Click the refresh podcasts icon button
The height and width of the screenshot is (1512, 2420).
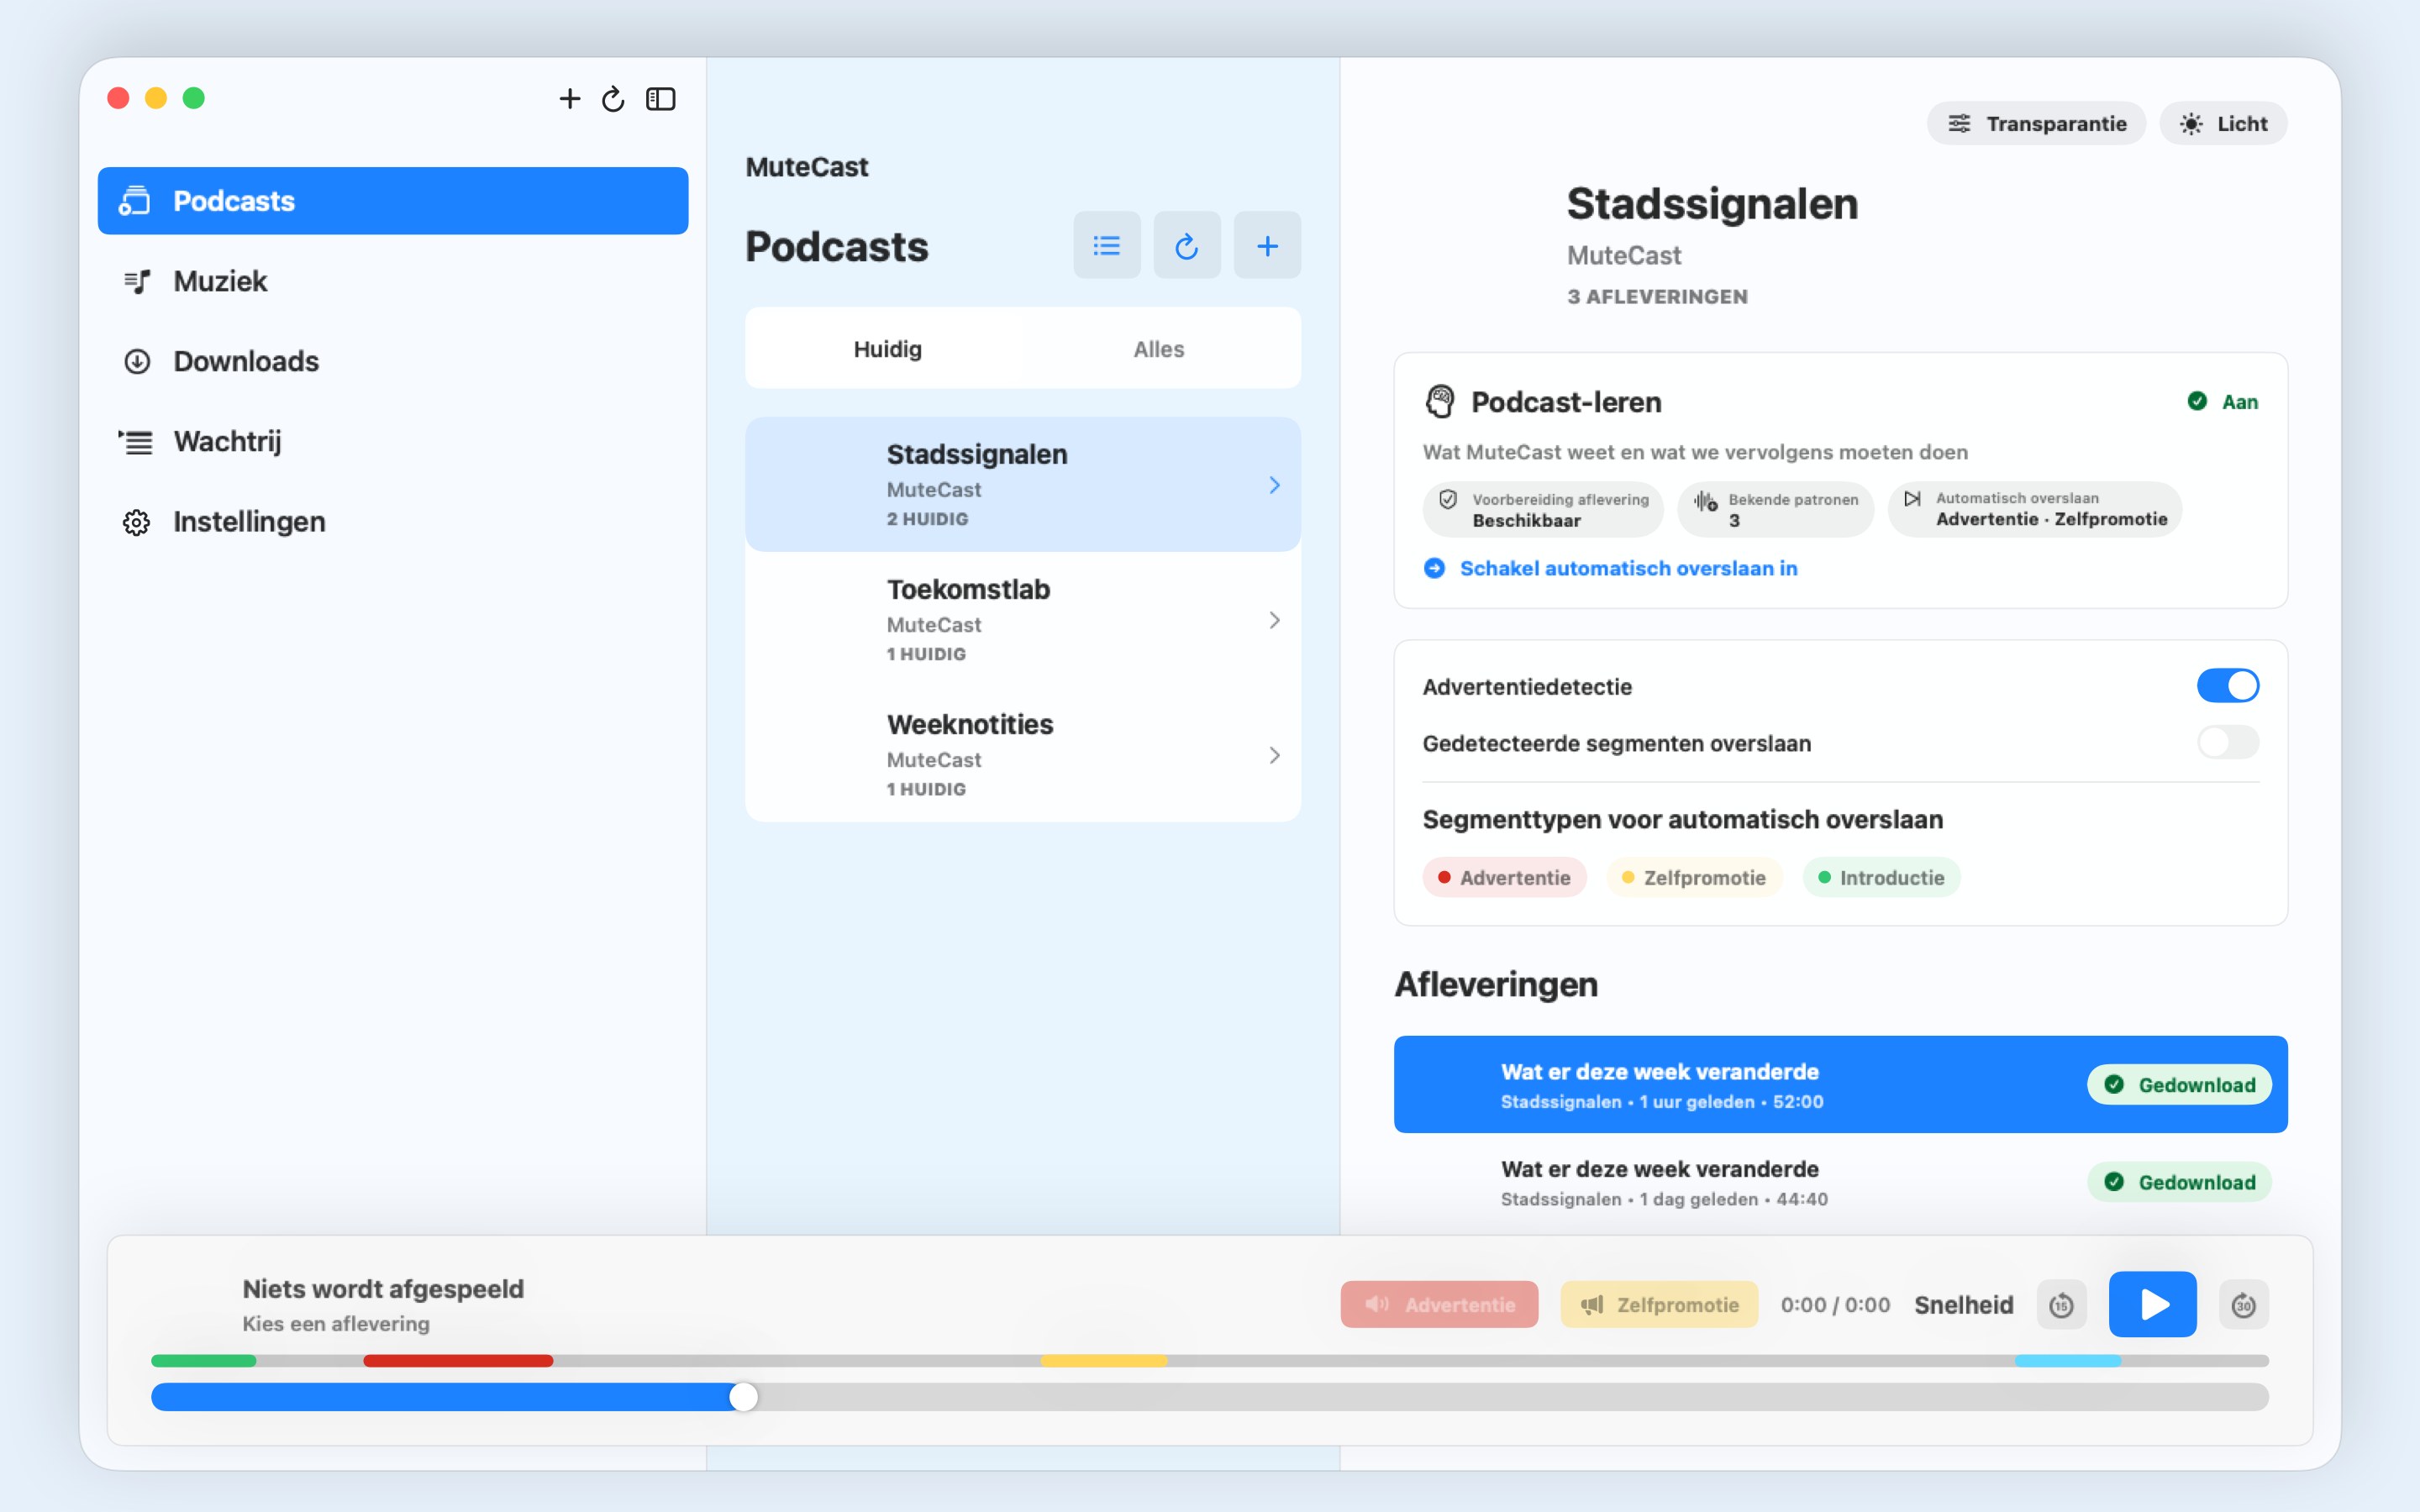[x=1186, y=245]
